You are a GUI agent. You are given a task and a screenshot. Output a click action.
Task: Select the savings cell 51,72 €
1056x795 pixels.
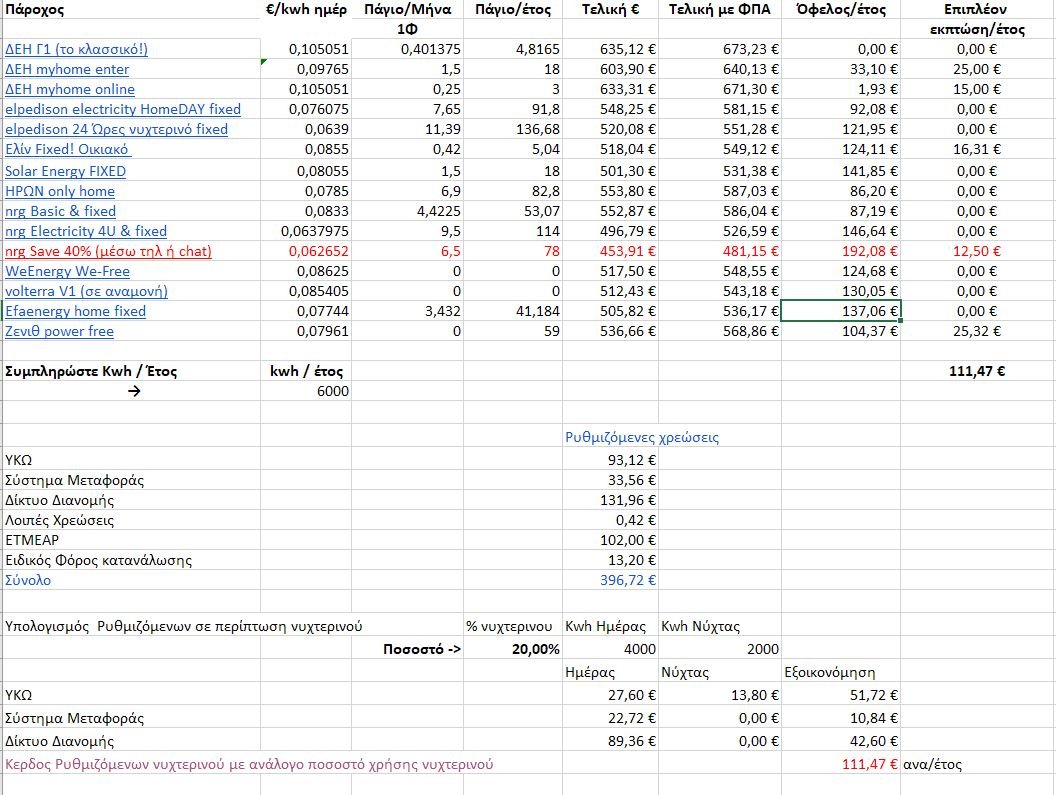coord(840,695)
